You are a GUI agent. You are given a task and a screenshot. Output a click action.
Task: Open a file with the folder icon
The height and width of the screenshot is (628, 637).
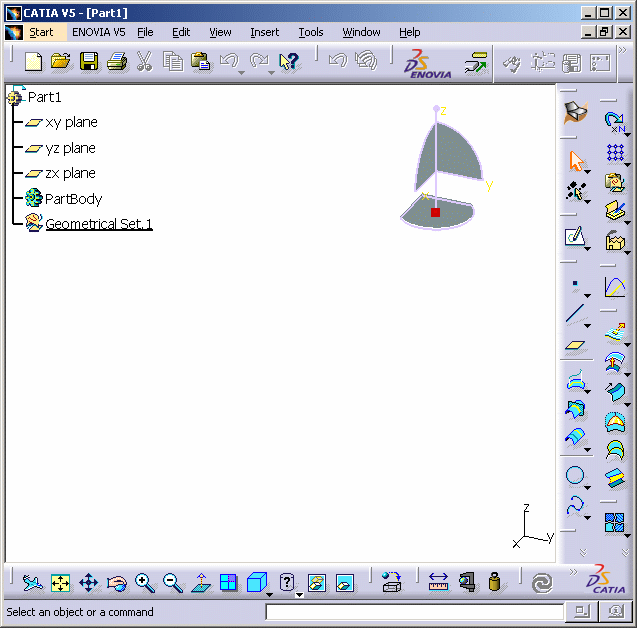(61, 62)
